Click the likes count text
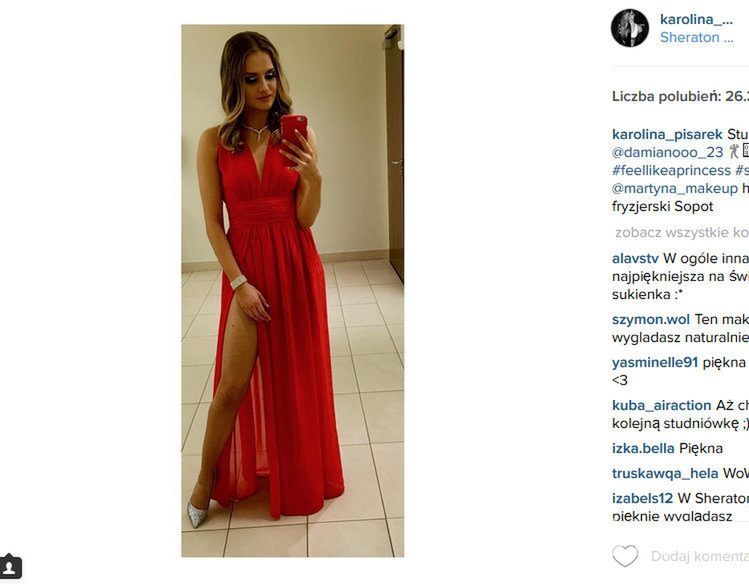The height and width of the screenshot is (584, 749). pyautogui.click(x=680, y=96)
